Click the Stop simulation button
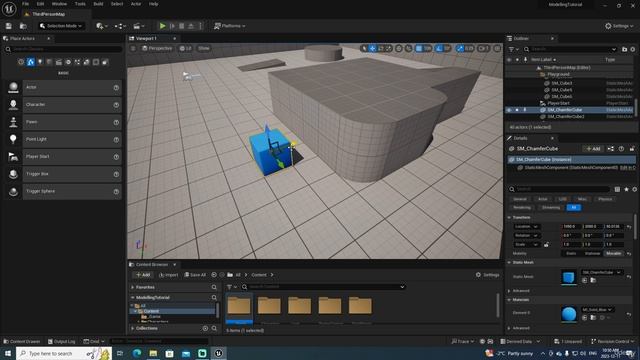The height and width of the screenshot is (360, 640). (x=182, y=26)
